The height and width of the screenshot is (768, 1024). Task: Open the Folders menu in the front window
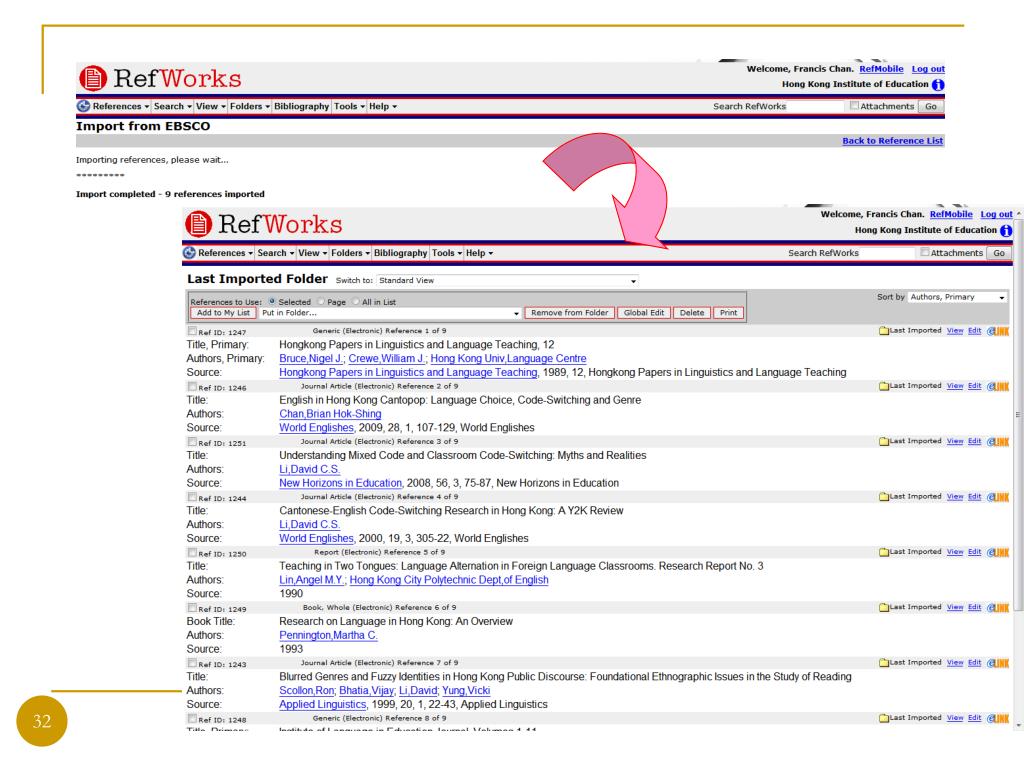coord(351,253)
